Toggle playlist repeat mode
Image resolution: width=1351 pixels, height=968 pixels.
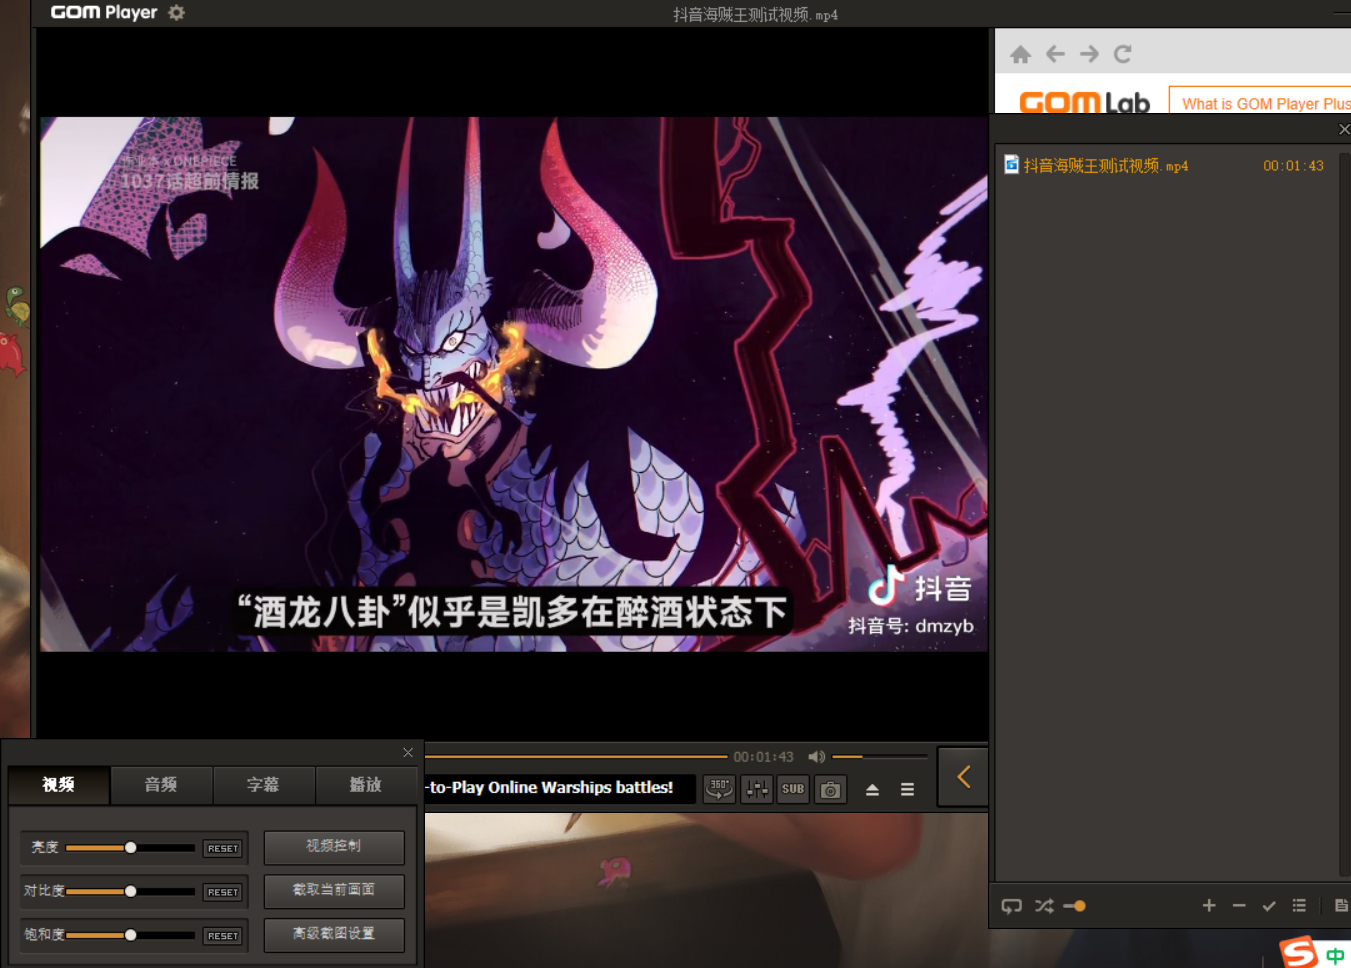(1012, 906)
